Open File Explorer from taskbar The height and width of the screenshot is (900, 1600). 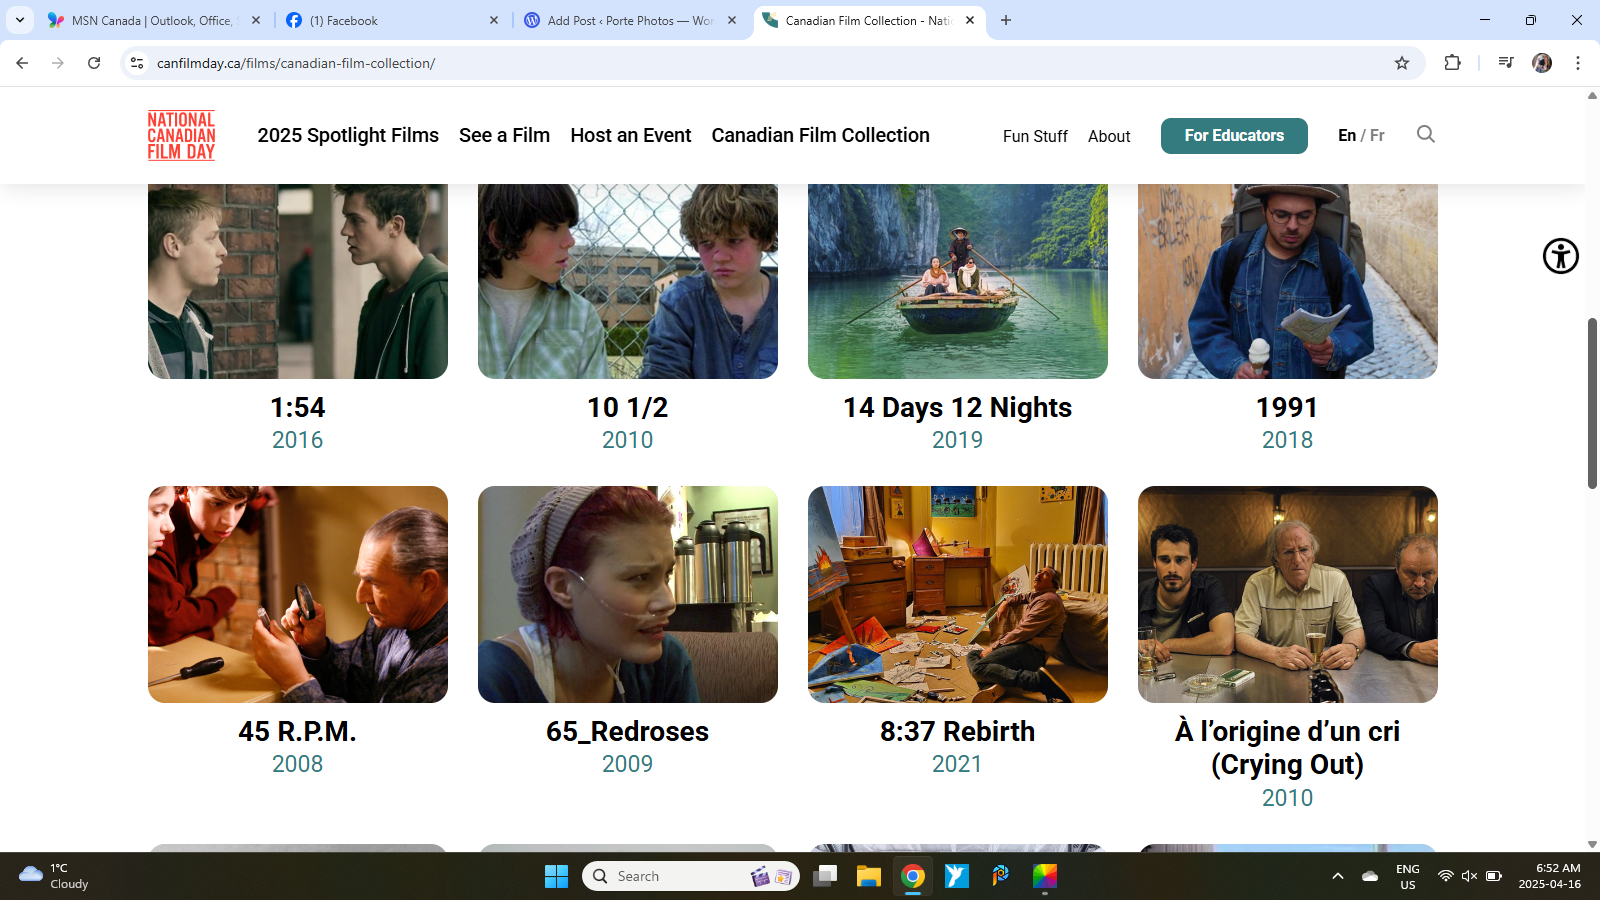coord(868,877)
